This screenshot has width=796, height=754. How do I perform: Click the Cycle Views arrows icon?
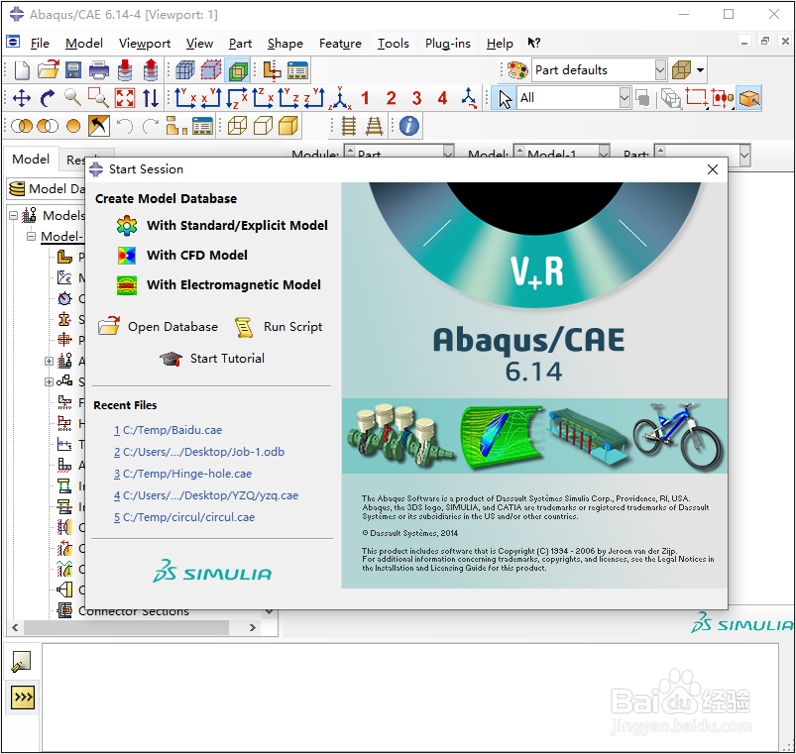tap(150, 98)
